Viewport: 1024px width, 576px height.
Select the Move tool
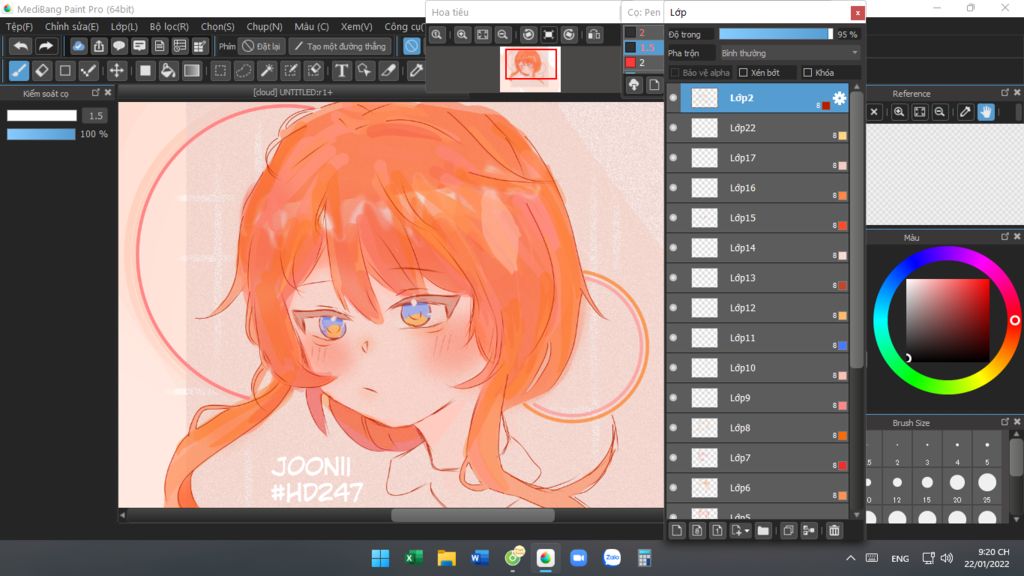pos(116,71)
